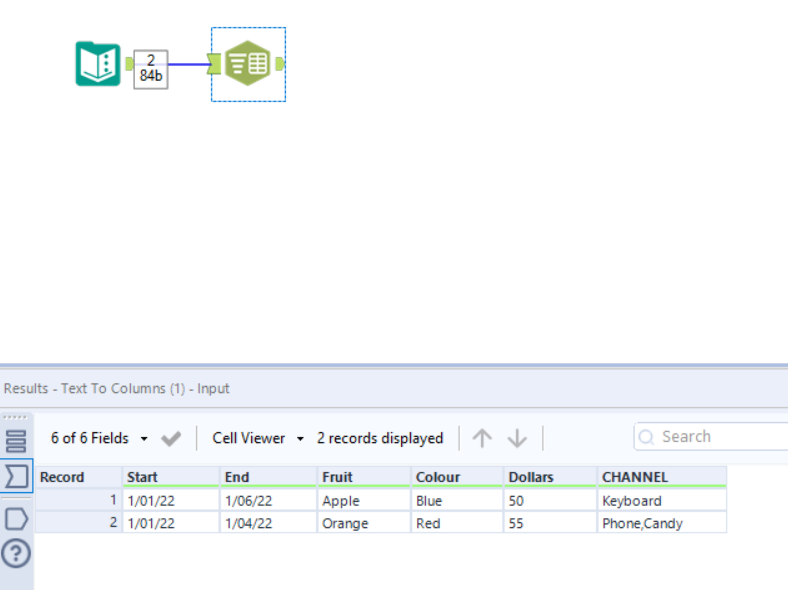Image resolution: width=788 pixels, height=590 pixels.
Task: Click the apply fields checkmark icon
Action: [x=171, y=438]
